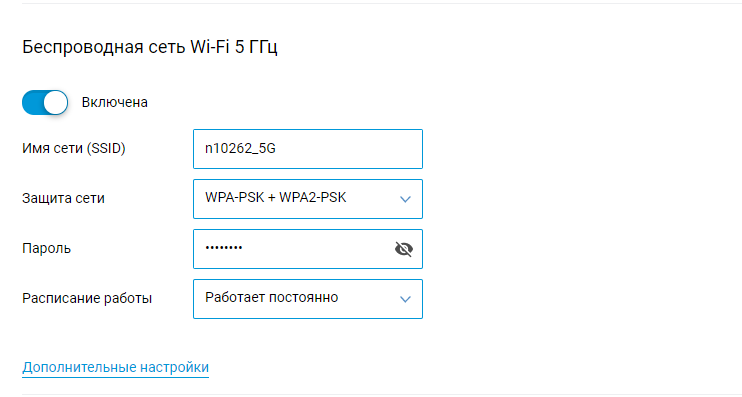Click the Расписание работы label
The width and height of the screenshot is (742, 397).
point(87,299)
